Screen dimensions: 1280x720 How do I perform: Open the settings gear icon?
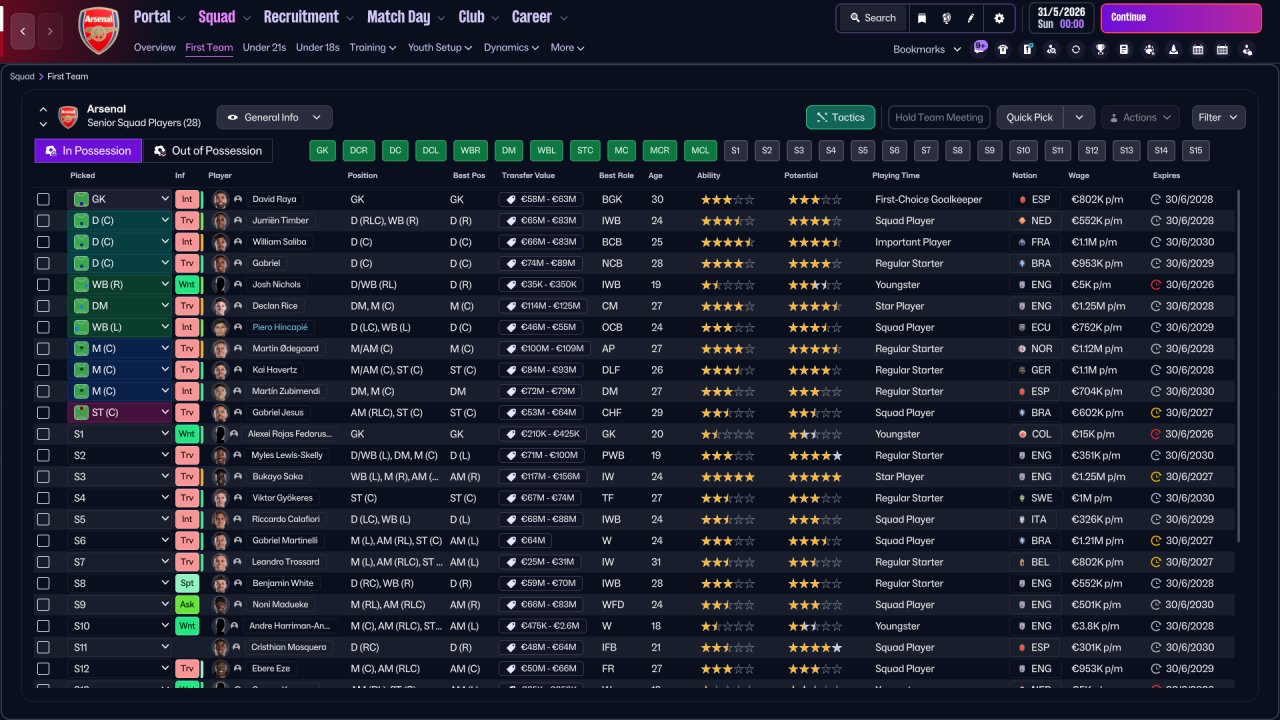click(999, 18)
